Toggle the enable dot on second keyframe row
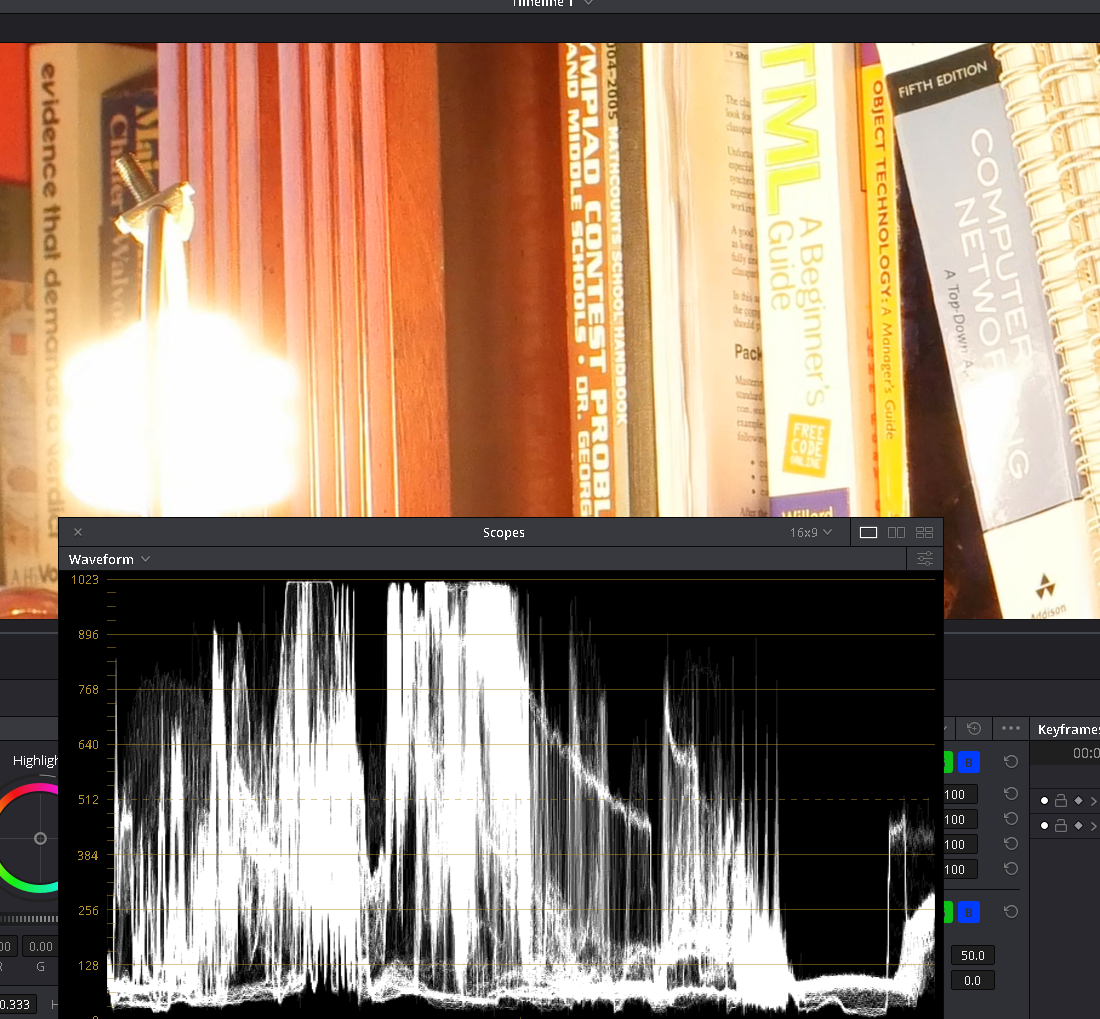The height and width of the screenshot is (1019, 1100). tap(1044, 825)
